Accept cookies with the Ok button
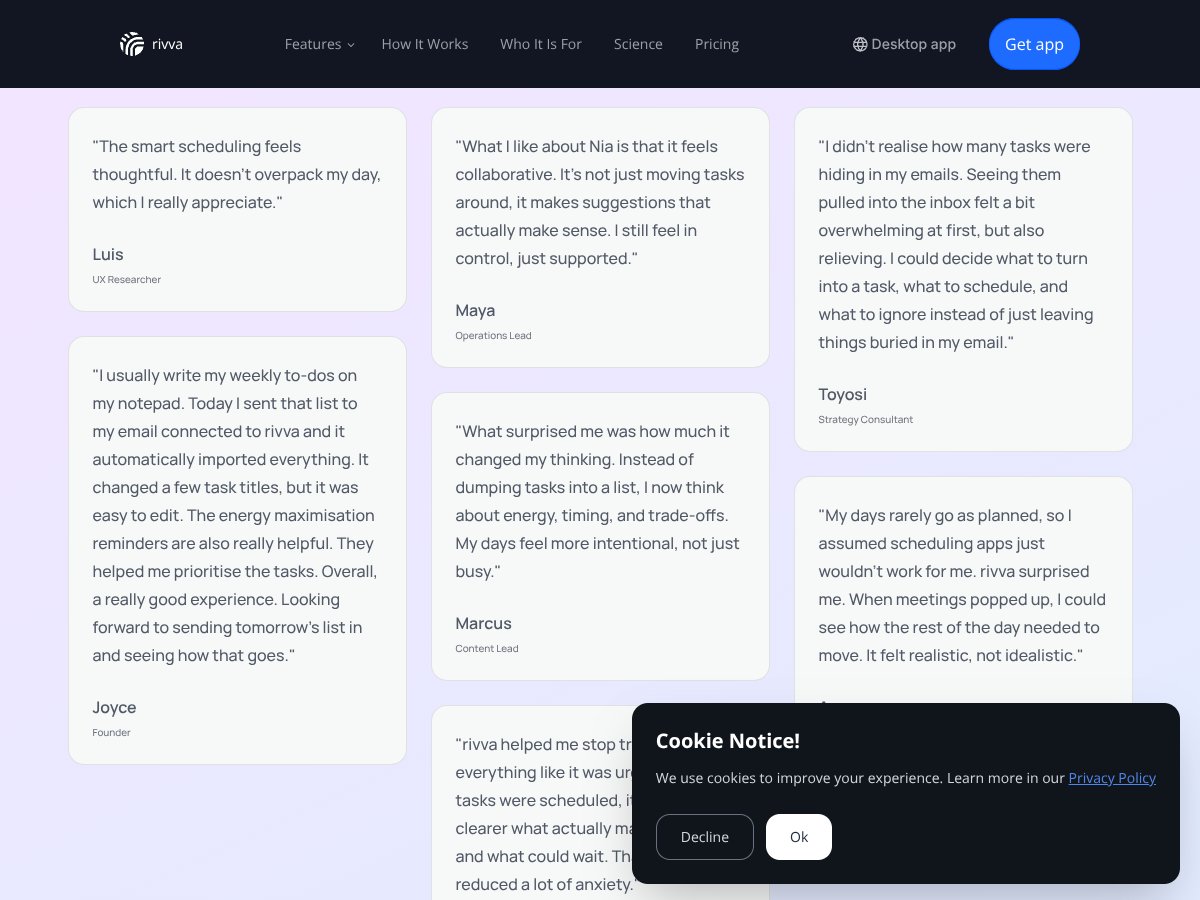This screenshot has height=900, width=1200. point(798,837)
